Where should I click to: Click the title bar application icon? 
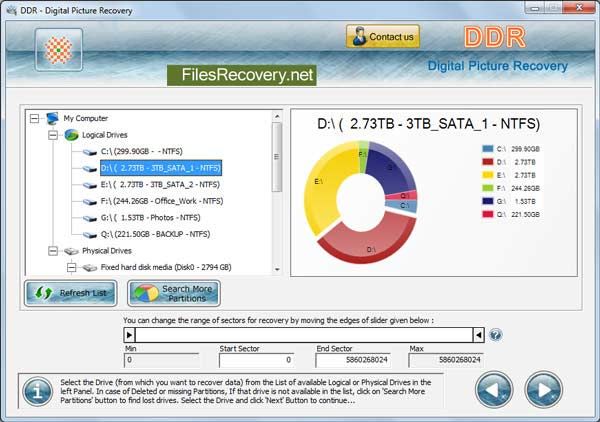pos(11,10)
